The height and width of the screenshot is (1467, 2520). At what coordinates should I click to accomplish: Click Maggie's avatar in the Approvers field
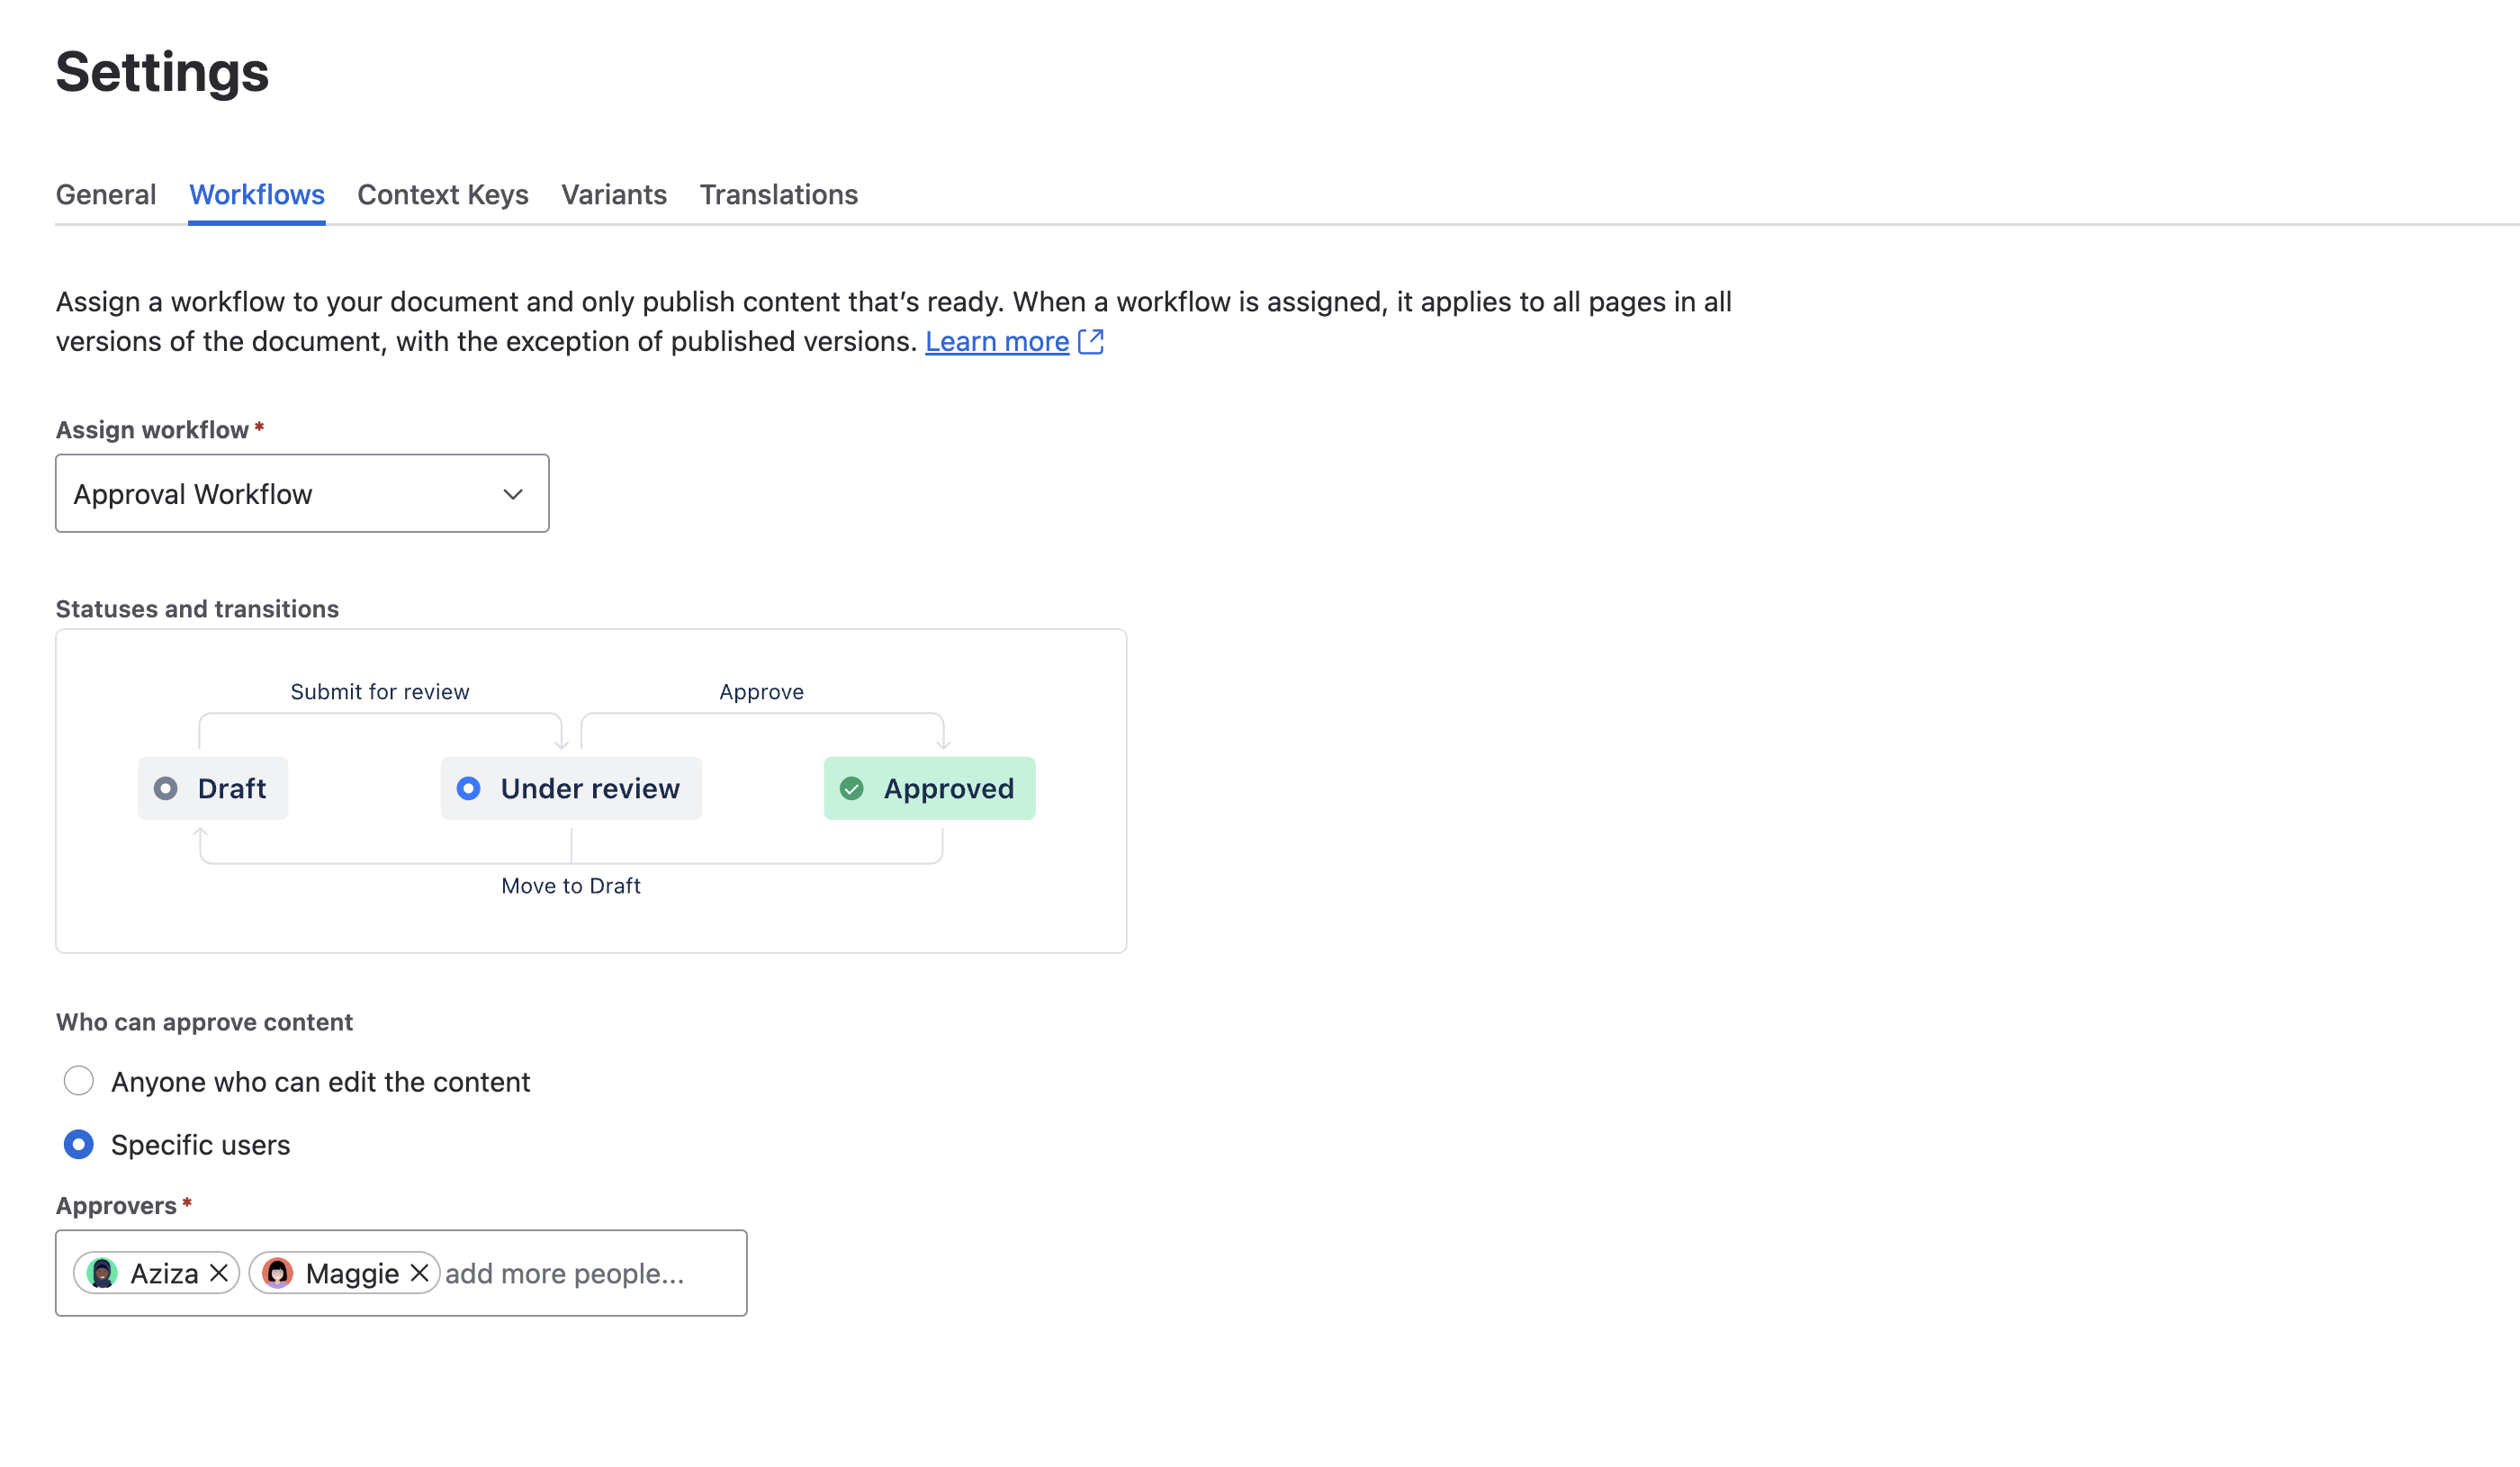pos(277,1273)
